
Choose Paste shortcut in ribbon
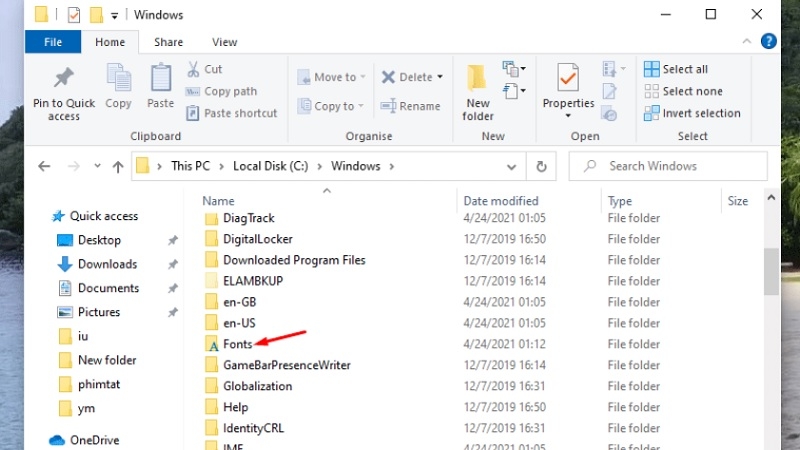[x=231, y=113]
